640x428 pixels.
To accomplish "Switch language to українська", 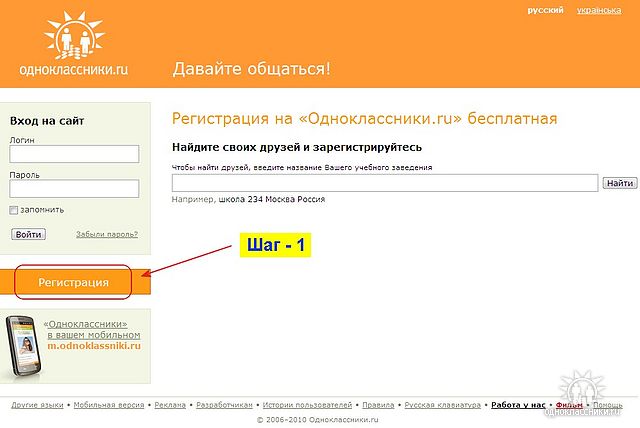I will coord(599,10).
